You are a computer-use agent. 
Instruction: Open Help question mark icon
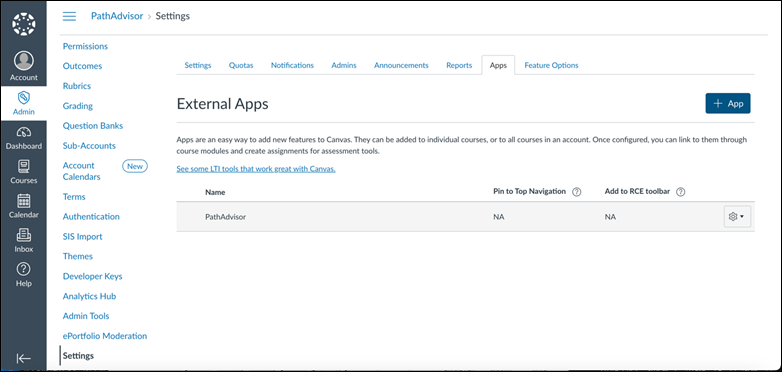click(23, 269)
